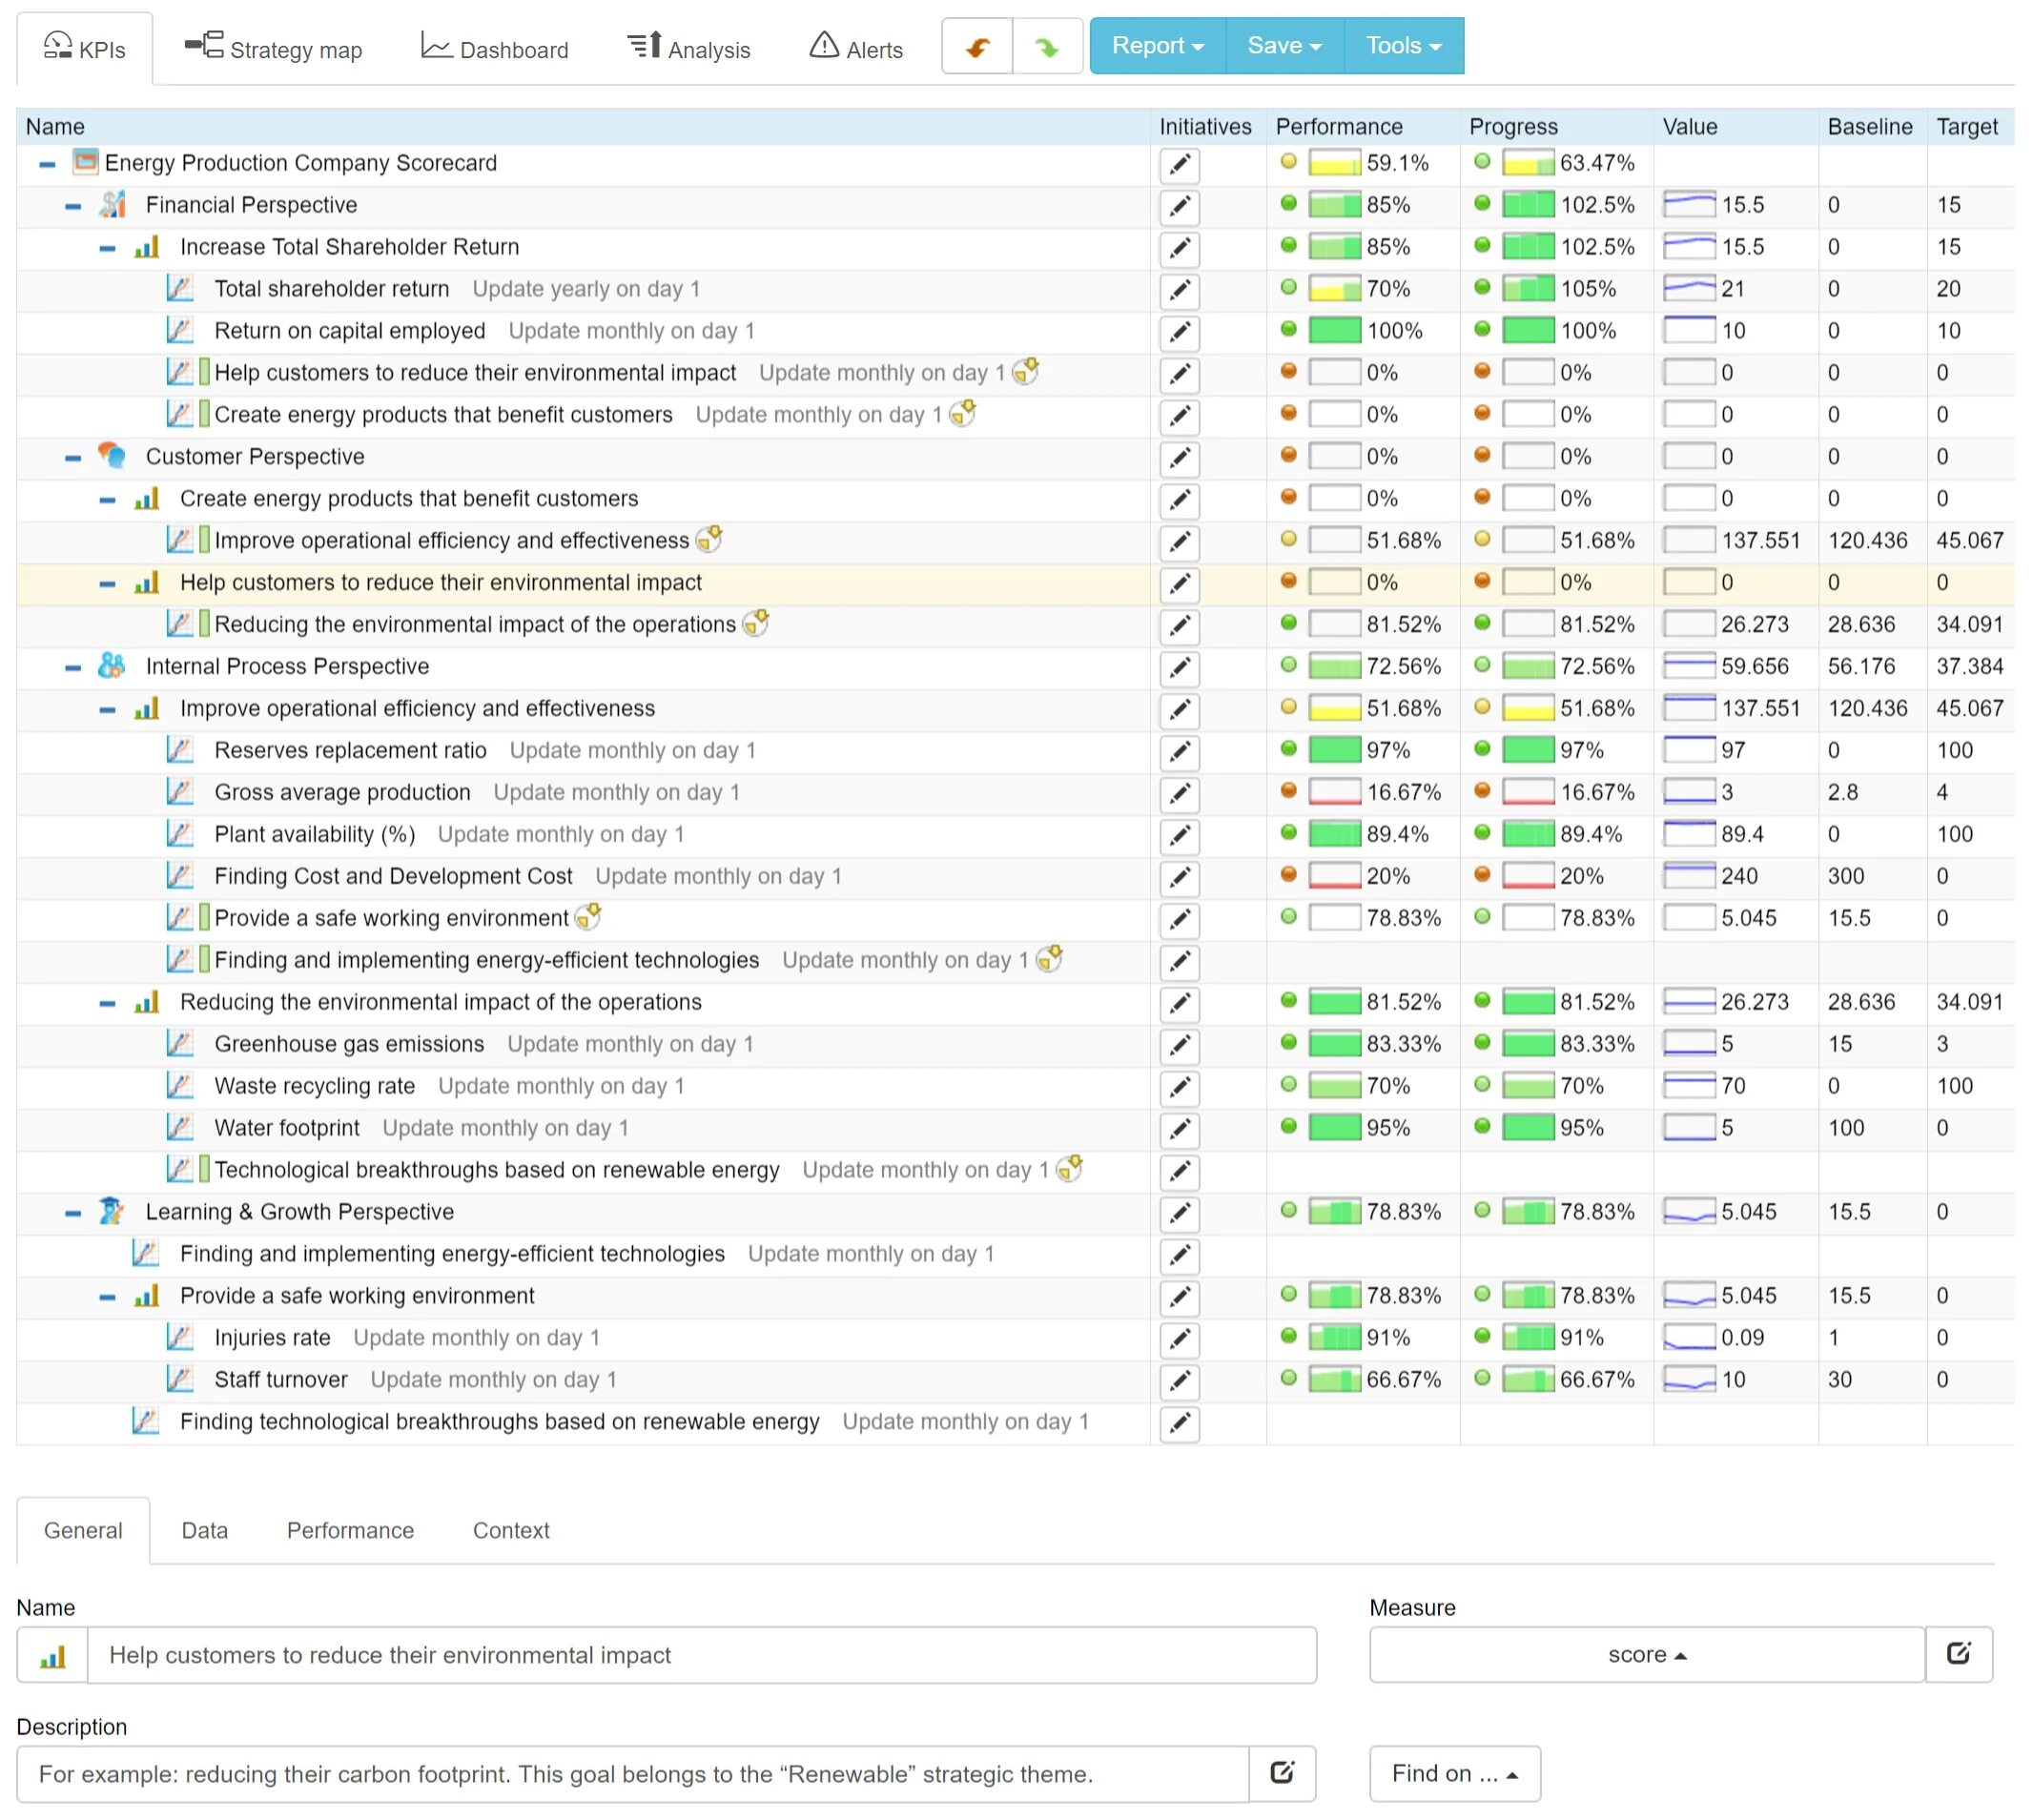Collapse Energy Production Company Scorecard tree
Image resolution: width=2033 pixels, height=1820 pixels.
pos(47,164)
